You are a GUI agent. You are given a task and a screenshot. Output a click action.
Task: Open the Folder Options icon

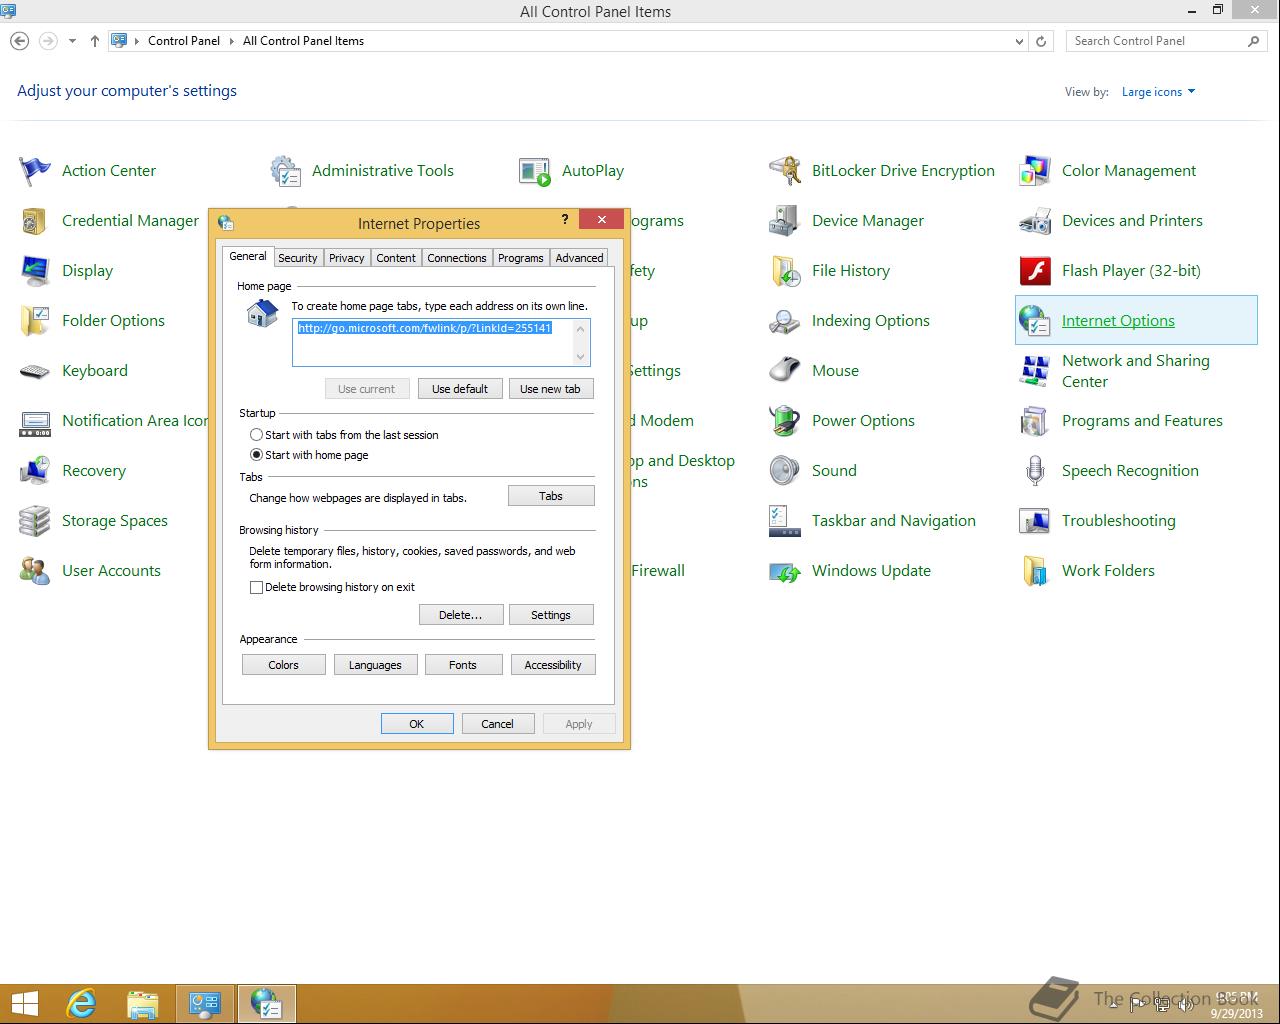[35, 321]
